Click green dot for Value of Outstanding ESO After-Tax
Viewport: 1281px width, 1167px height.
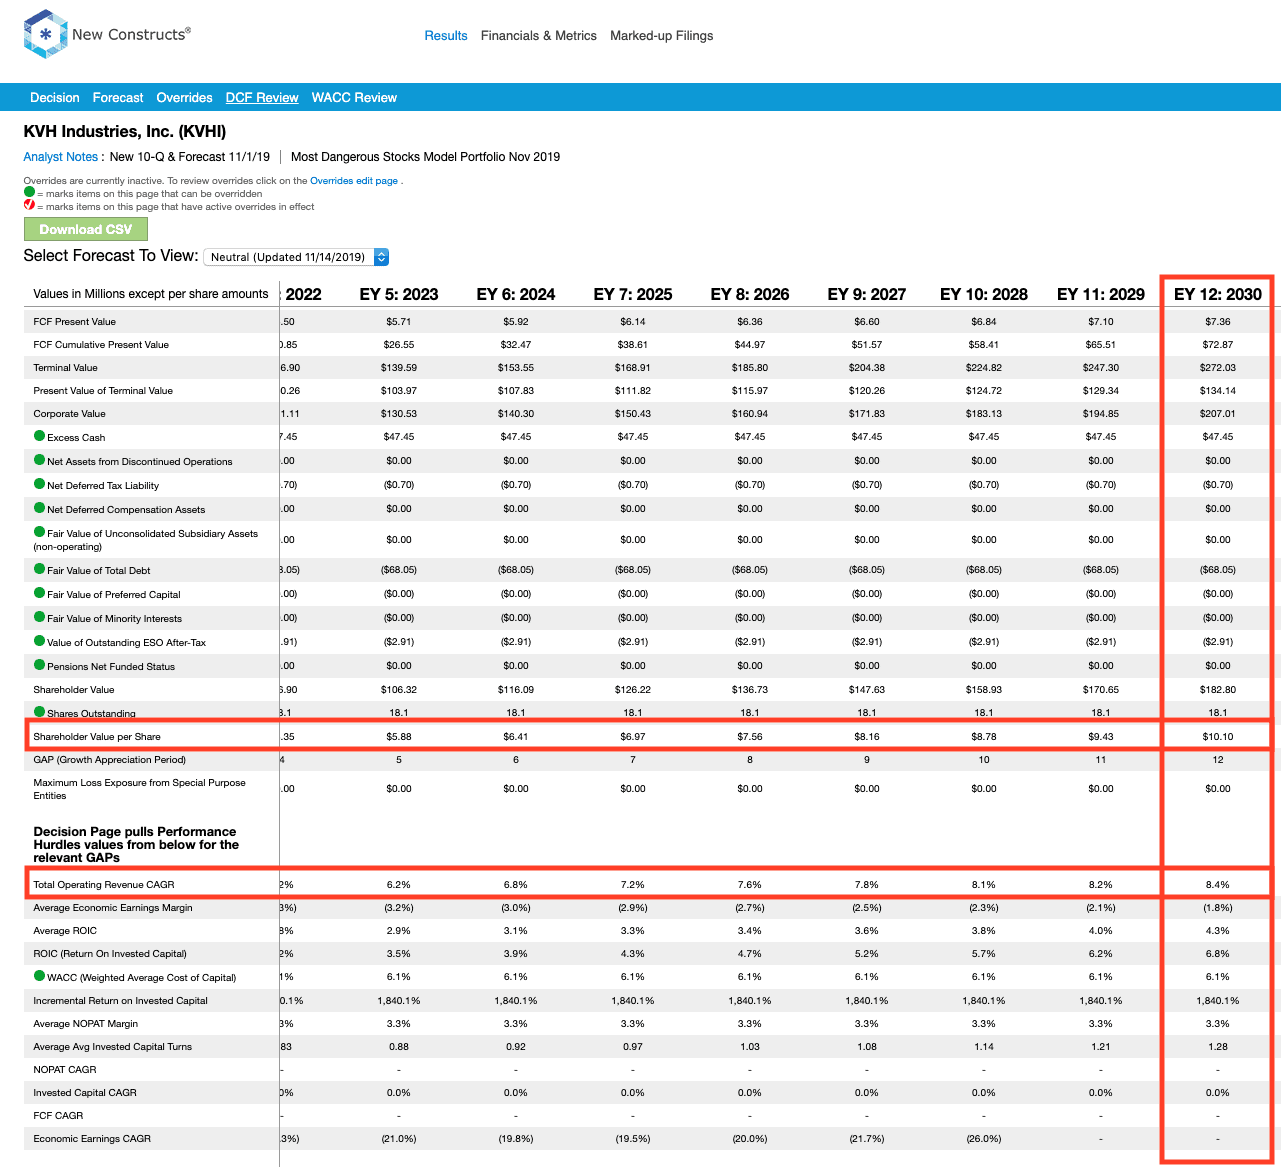pyautogui.click(x=40, y=641)
